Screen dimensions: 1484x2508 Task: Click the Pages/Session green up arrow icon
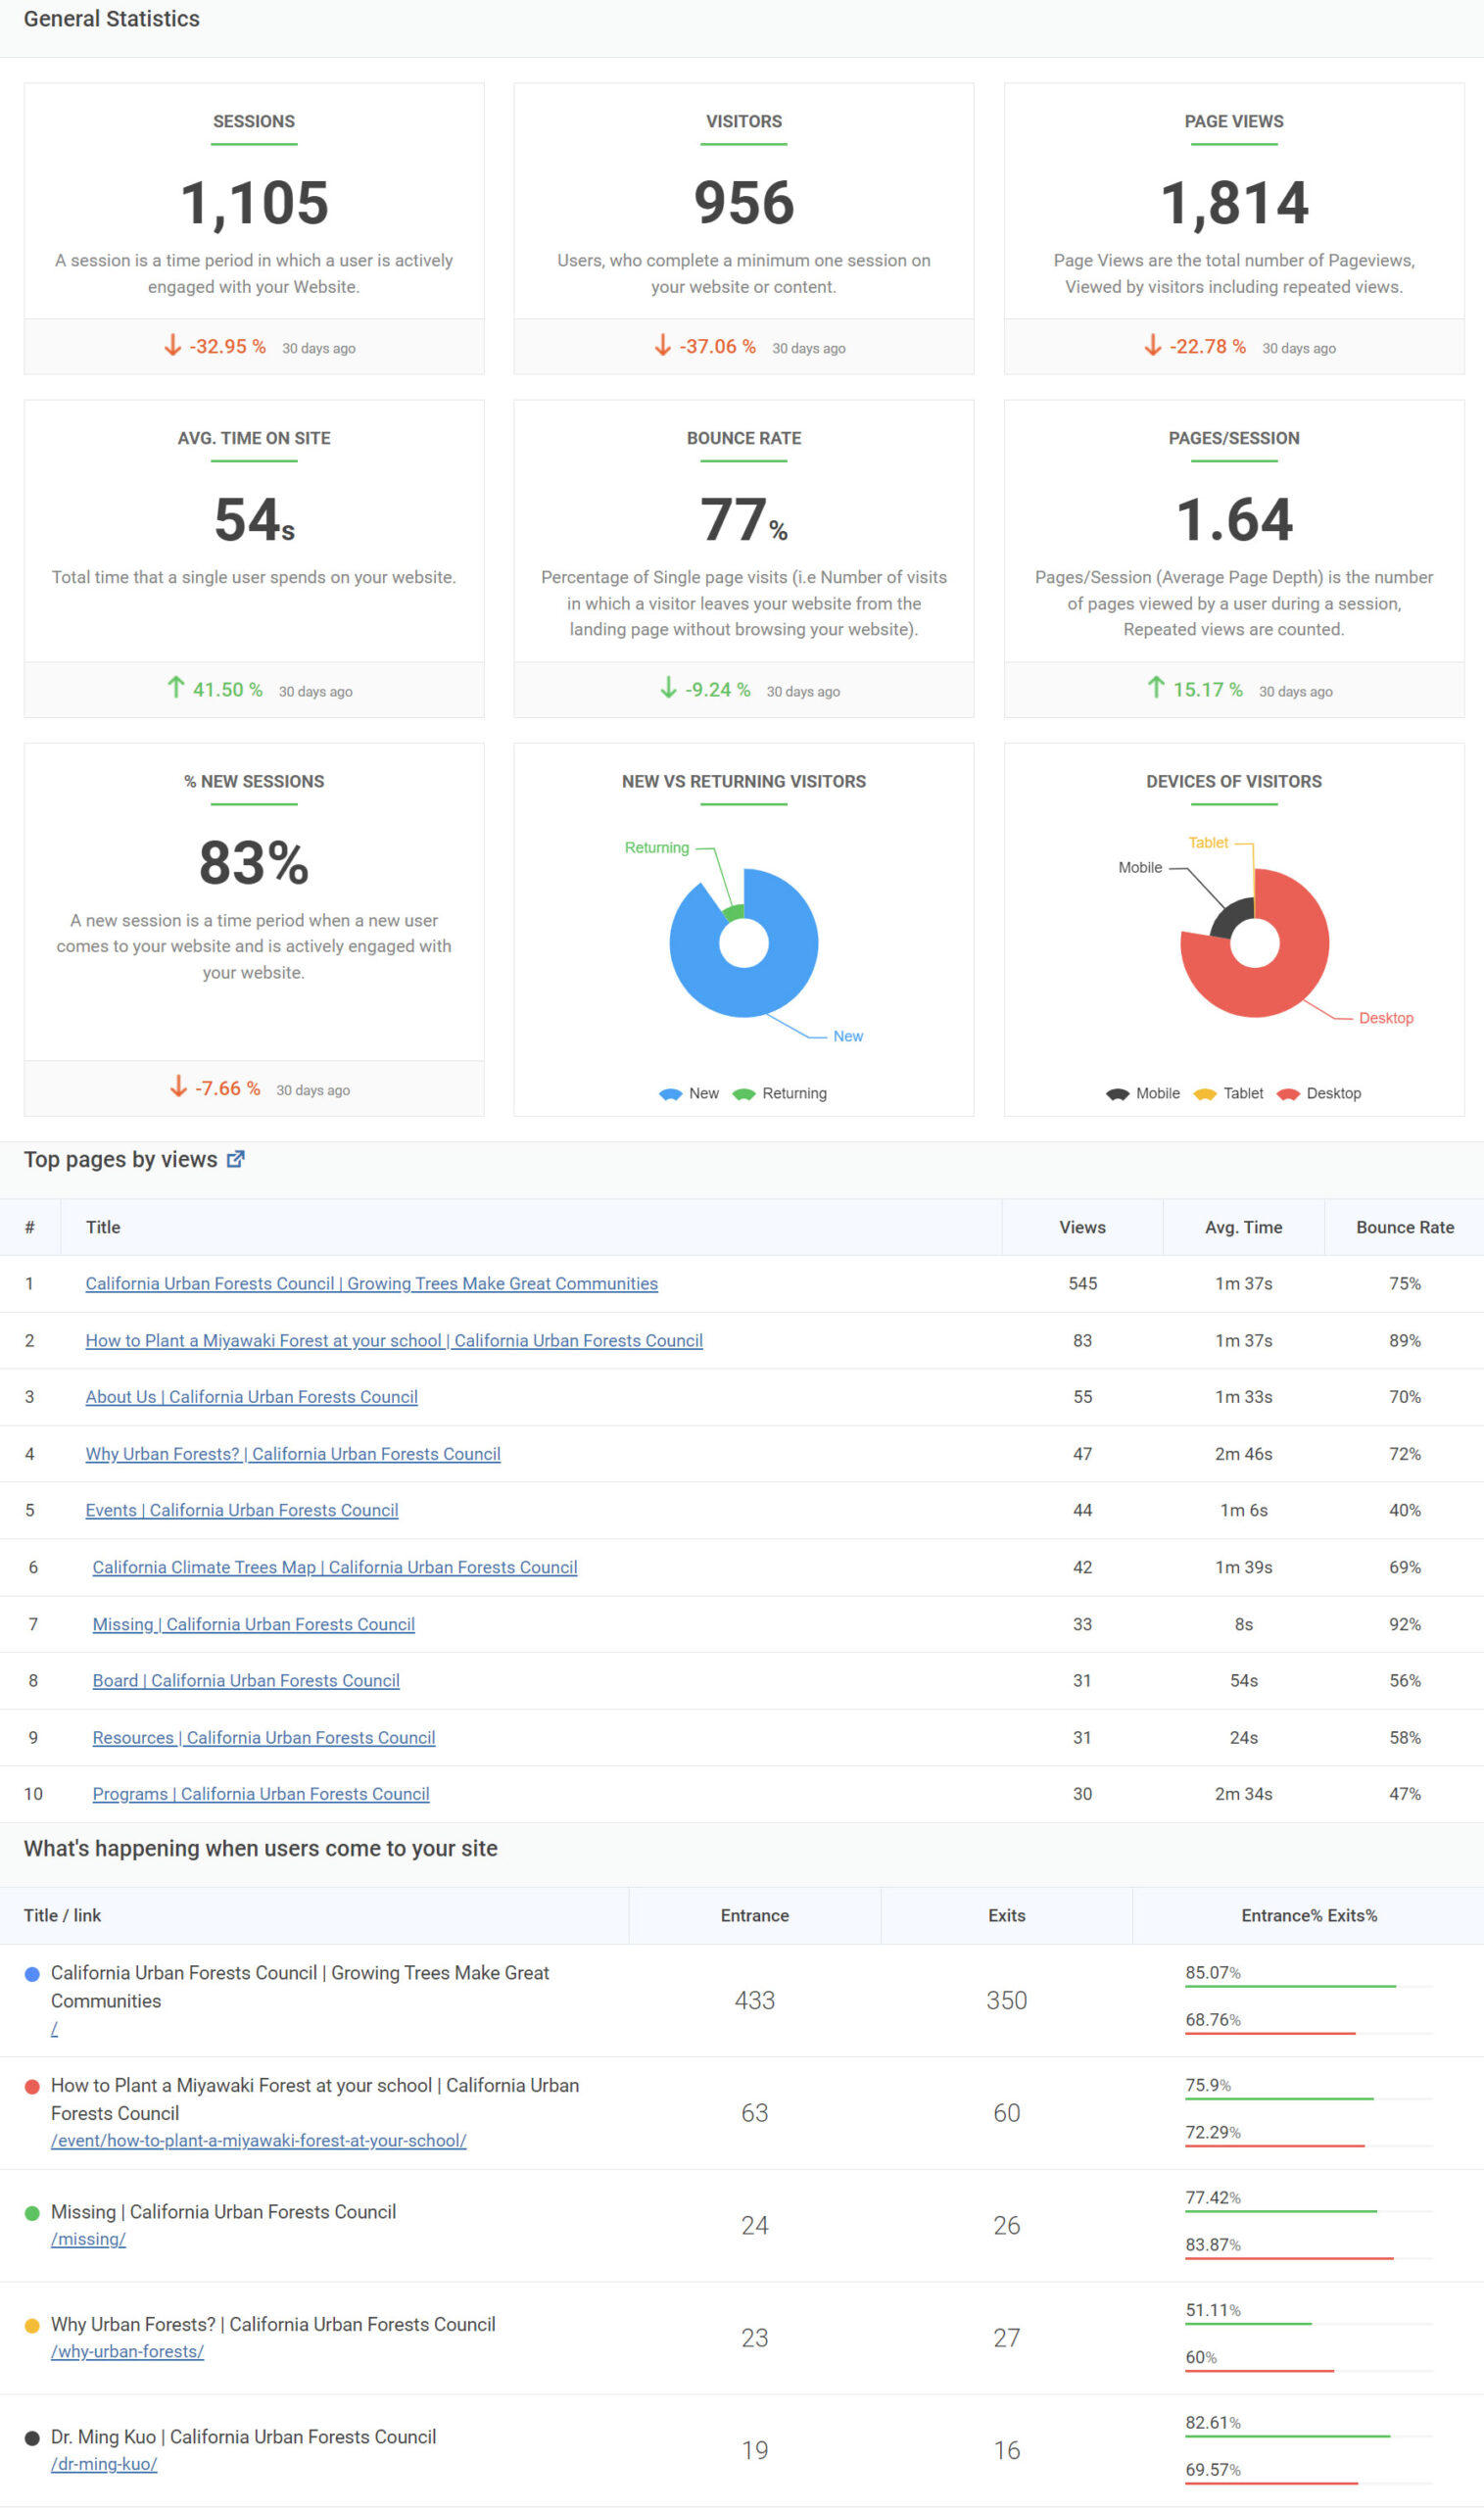(1156, 687)
